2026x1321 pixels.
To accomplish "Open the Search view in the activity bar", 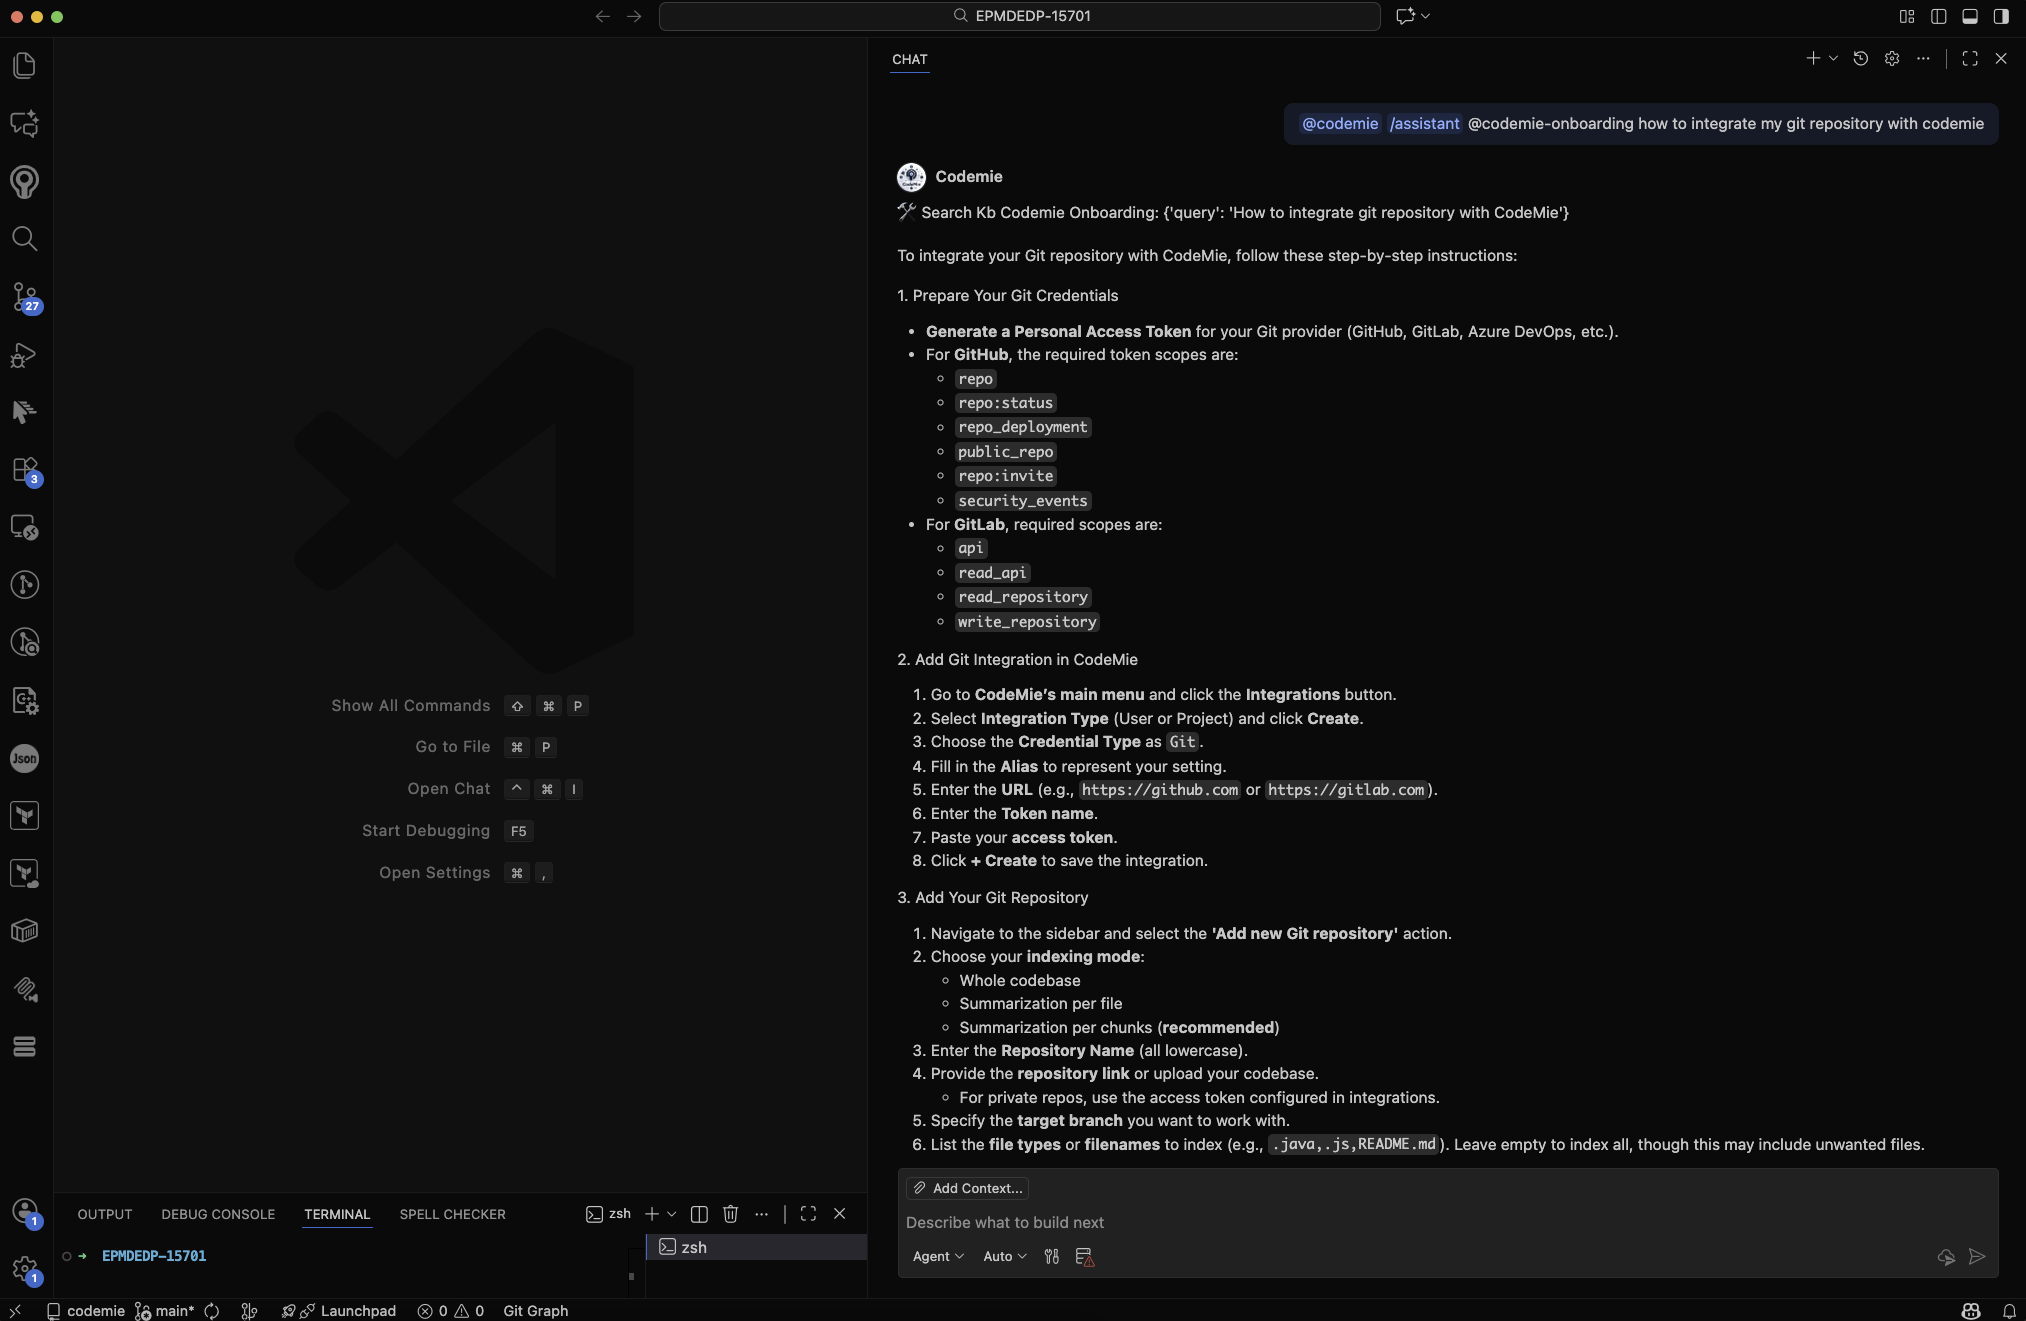I will coord(24,239).
